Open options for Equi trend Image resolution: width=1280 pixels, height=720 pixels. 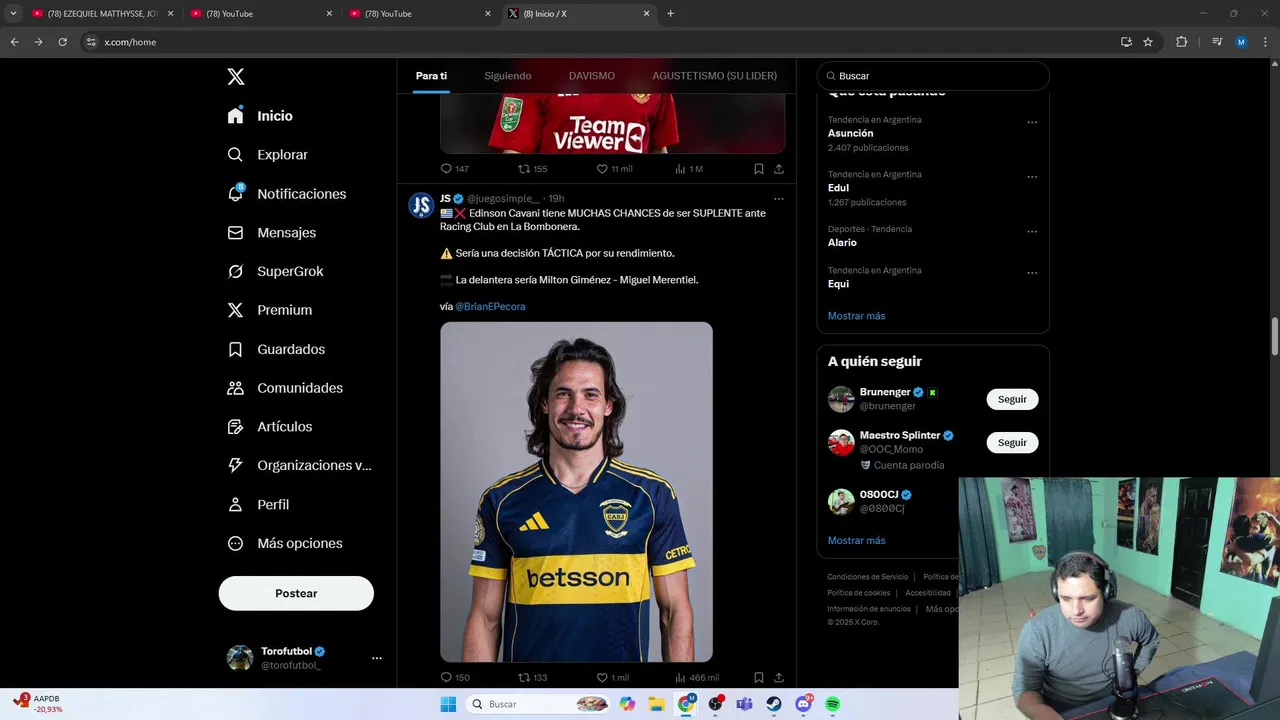tap(1032, 273)
